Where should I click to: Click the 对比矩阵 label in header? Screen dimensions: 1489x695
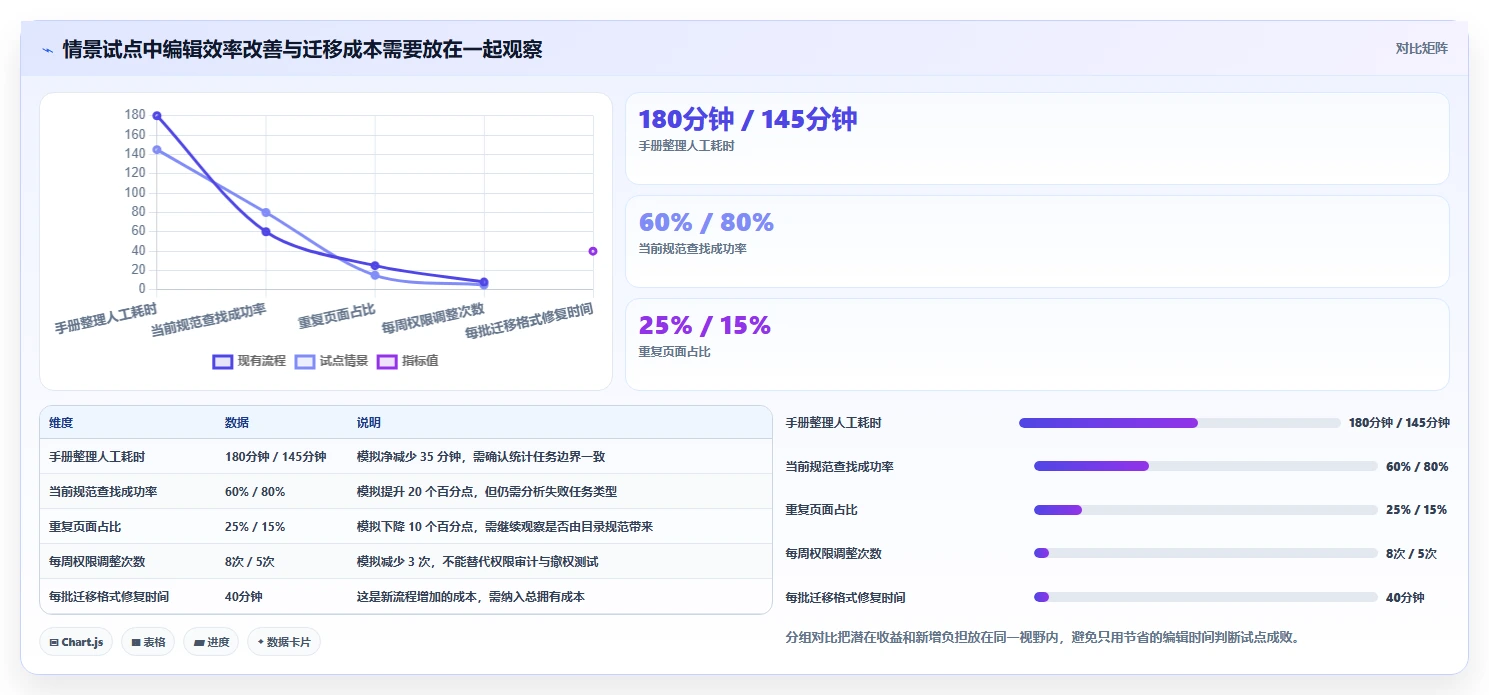pyautogui.click(x=1421, y=48)
